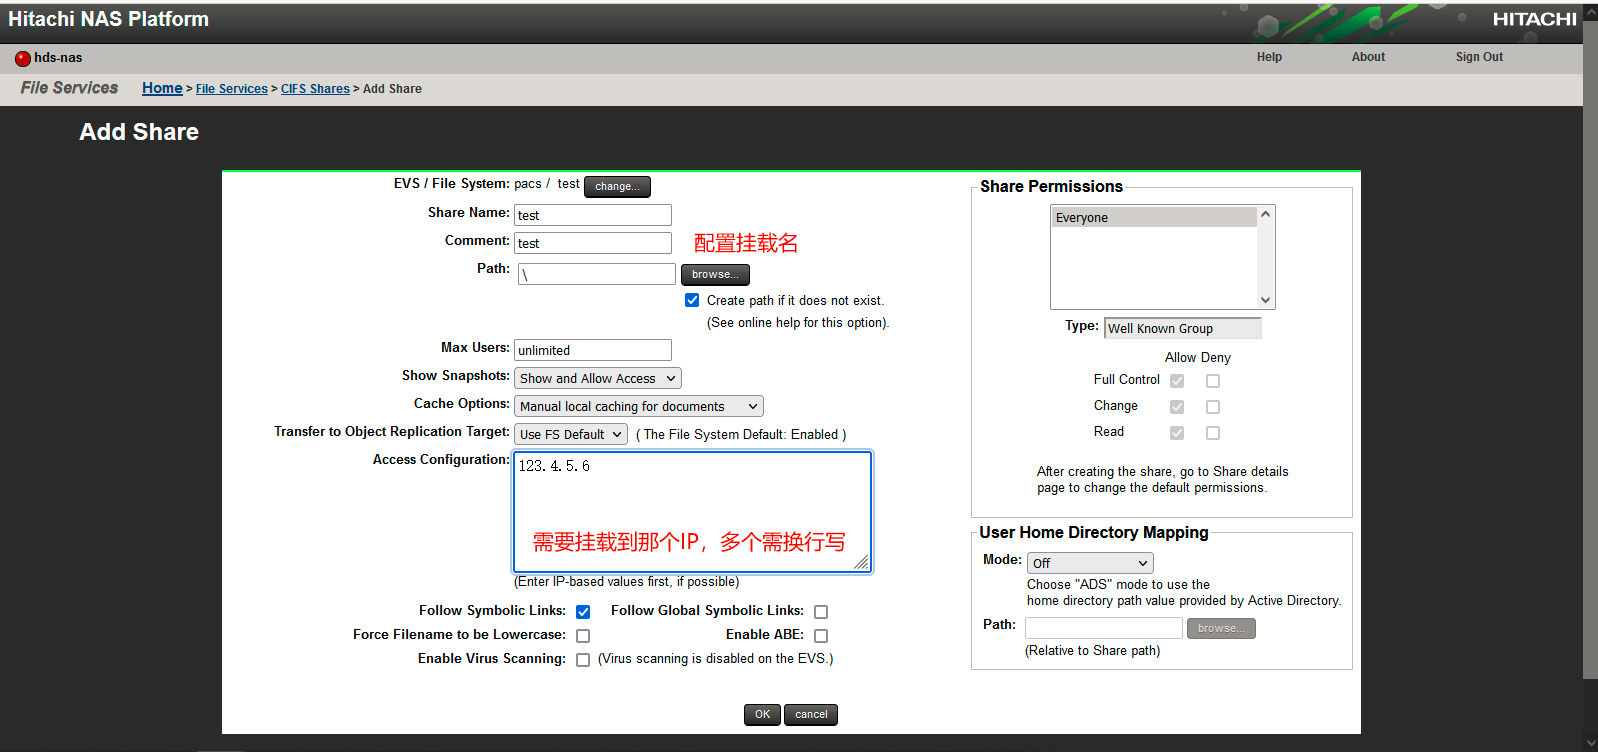Click disabled browse button in Home Directory Mapping

pos(1221,628)
